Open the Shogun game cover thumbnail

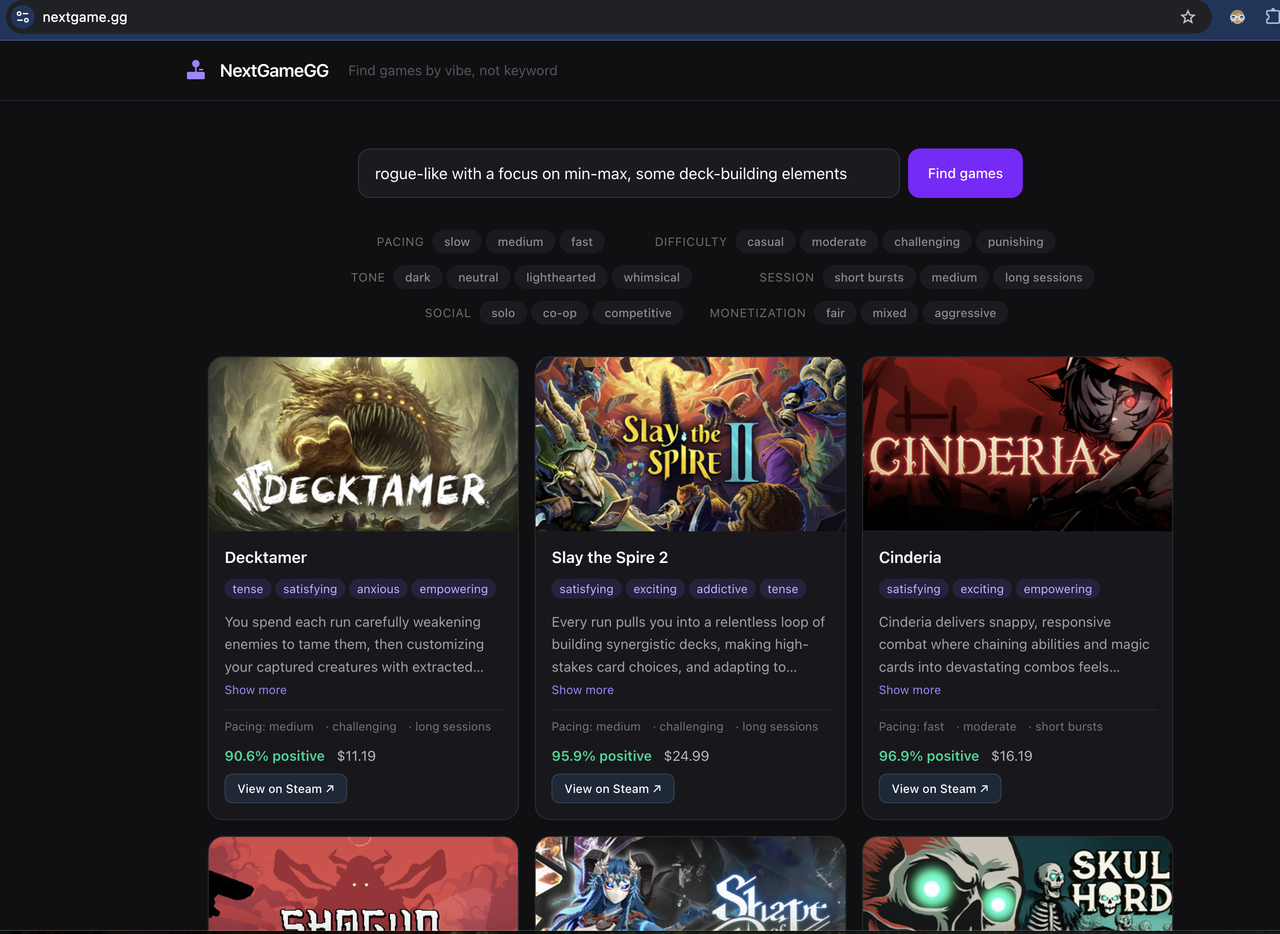(363, 884)
